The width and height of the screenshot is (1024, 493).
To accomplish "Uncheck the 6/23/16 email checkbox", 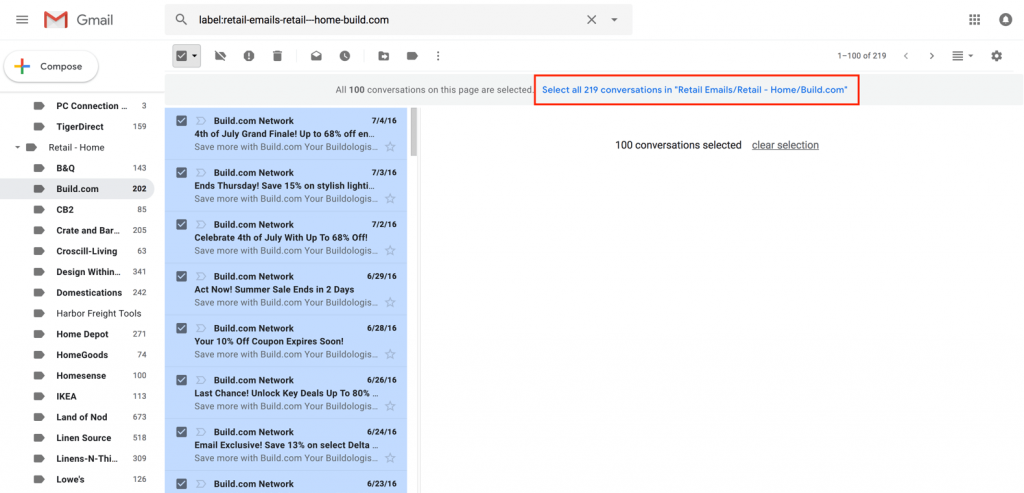I will click(182, 484).
